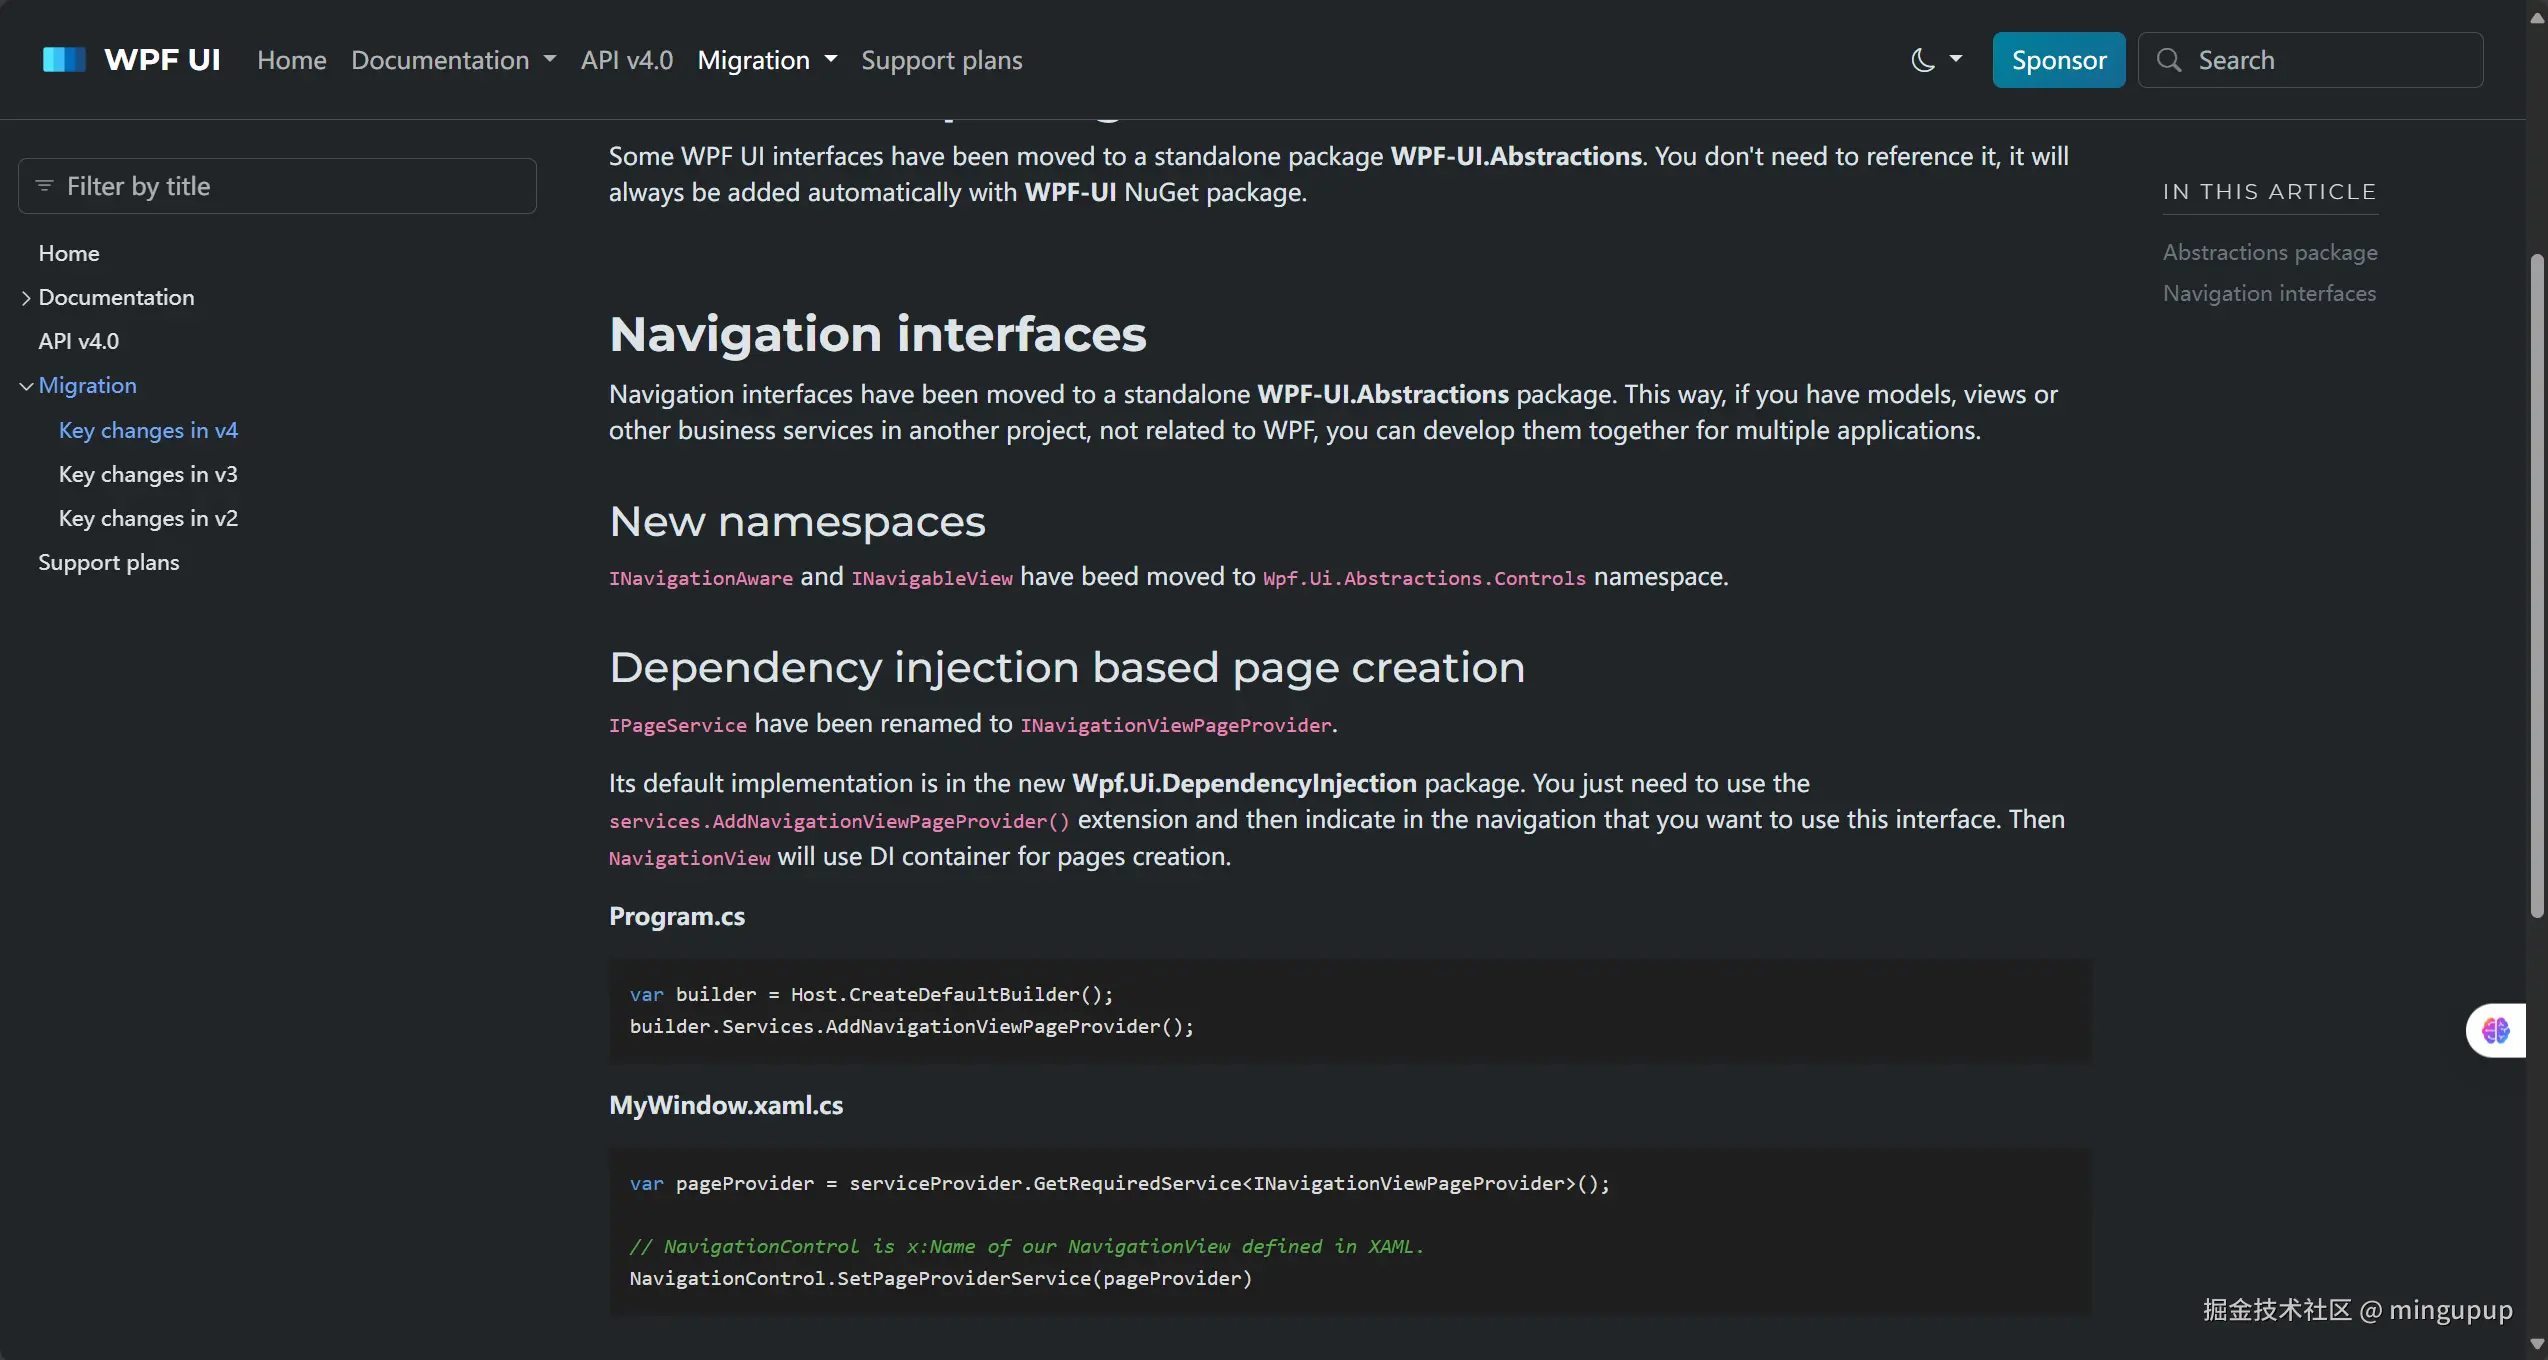
Task: Open the Documentation dropdown in navbar
Action: [x=453, y=60]
